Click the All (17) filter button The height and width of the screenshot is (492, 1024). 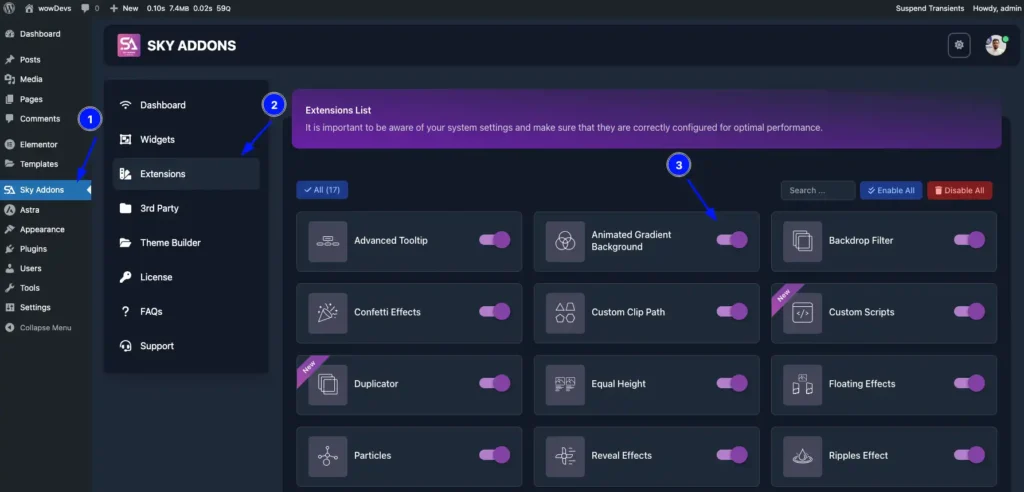pyautogui.click(x=322, y=190)
